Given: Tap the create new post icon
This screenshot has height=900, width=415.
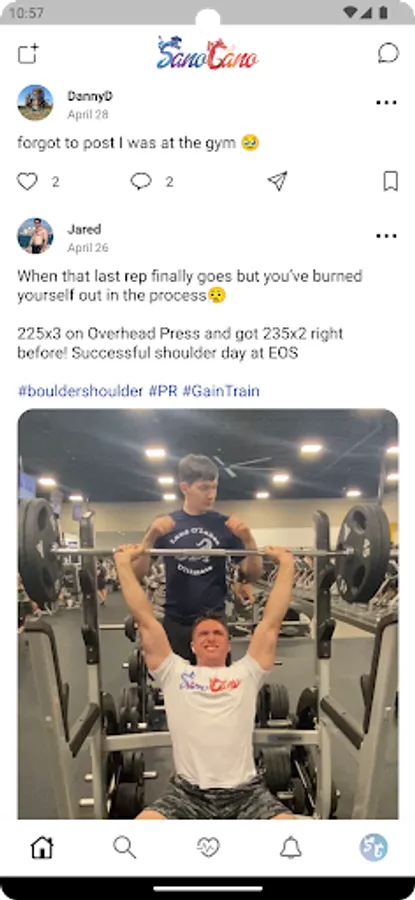Looking at the screenshot, I should pyautogui.click(x=28, y=53).
